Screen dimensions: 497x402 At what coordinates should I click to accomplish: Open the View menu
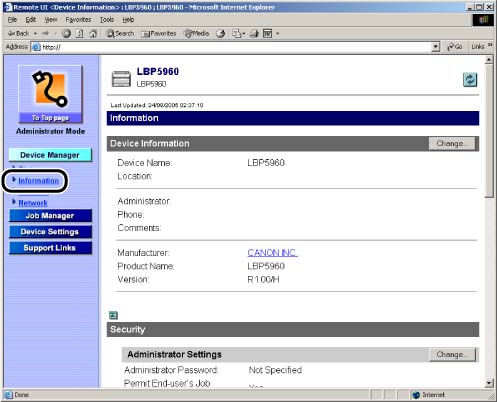[x=51, y=20]
